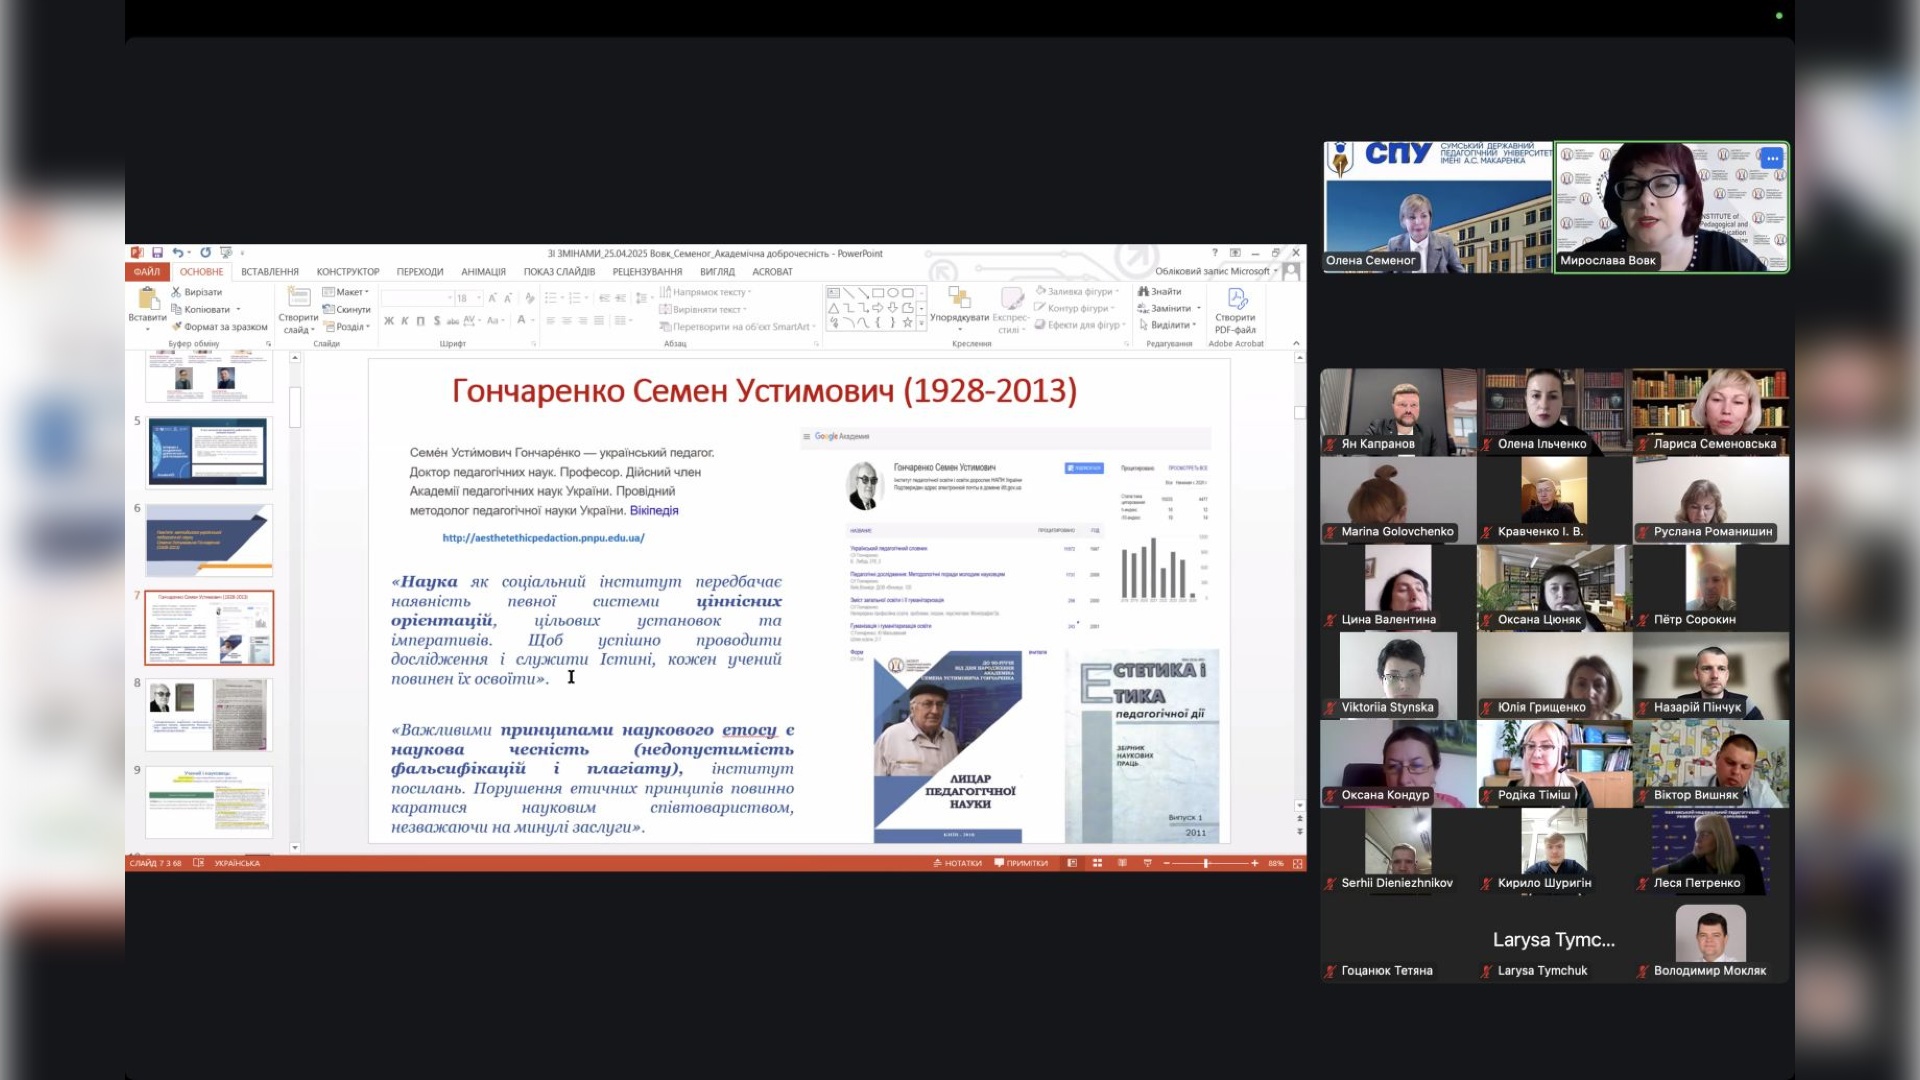Click Знайти (Find) binoculars

click(x=1160, y=292)
